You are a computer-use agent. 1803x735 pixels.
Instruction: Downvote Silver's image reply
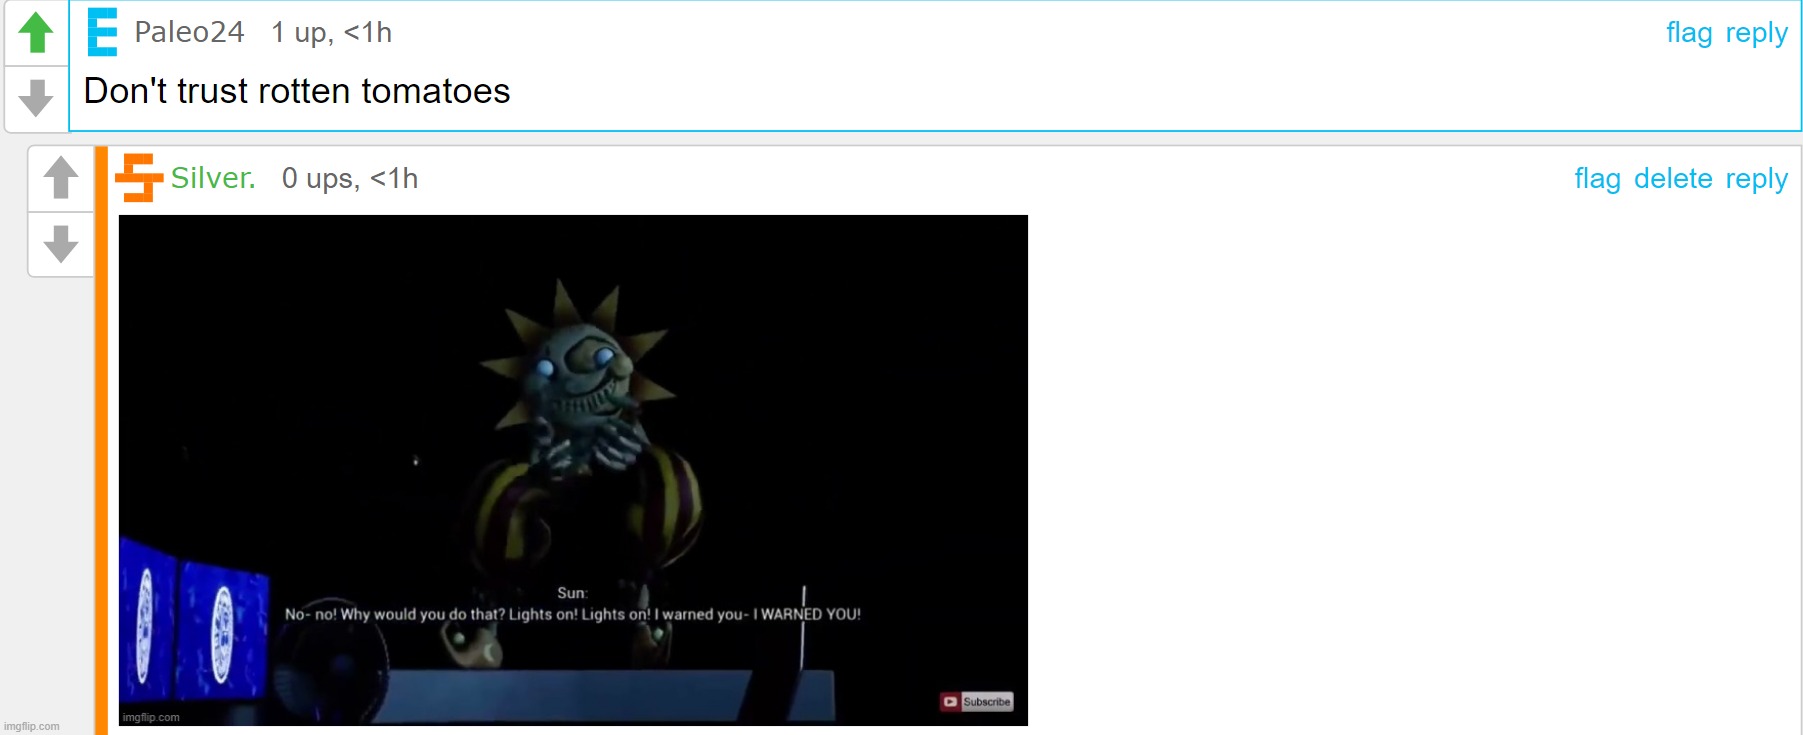pos(61,244)
